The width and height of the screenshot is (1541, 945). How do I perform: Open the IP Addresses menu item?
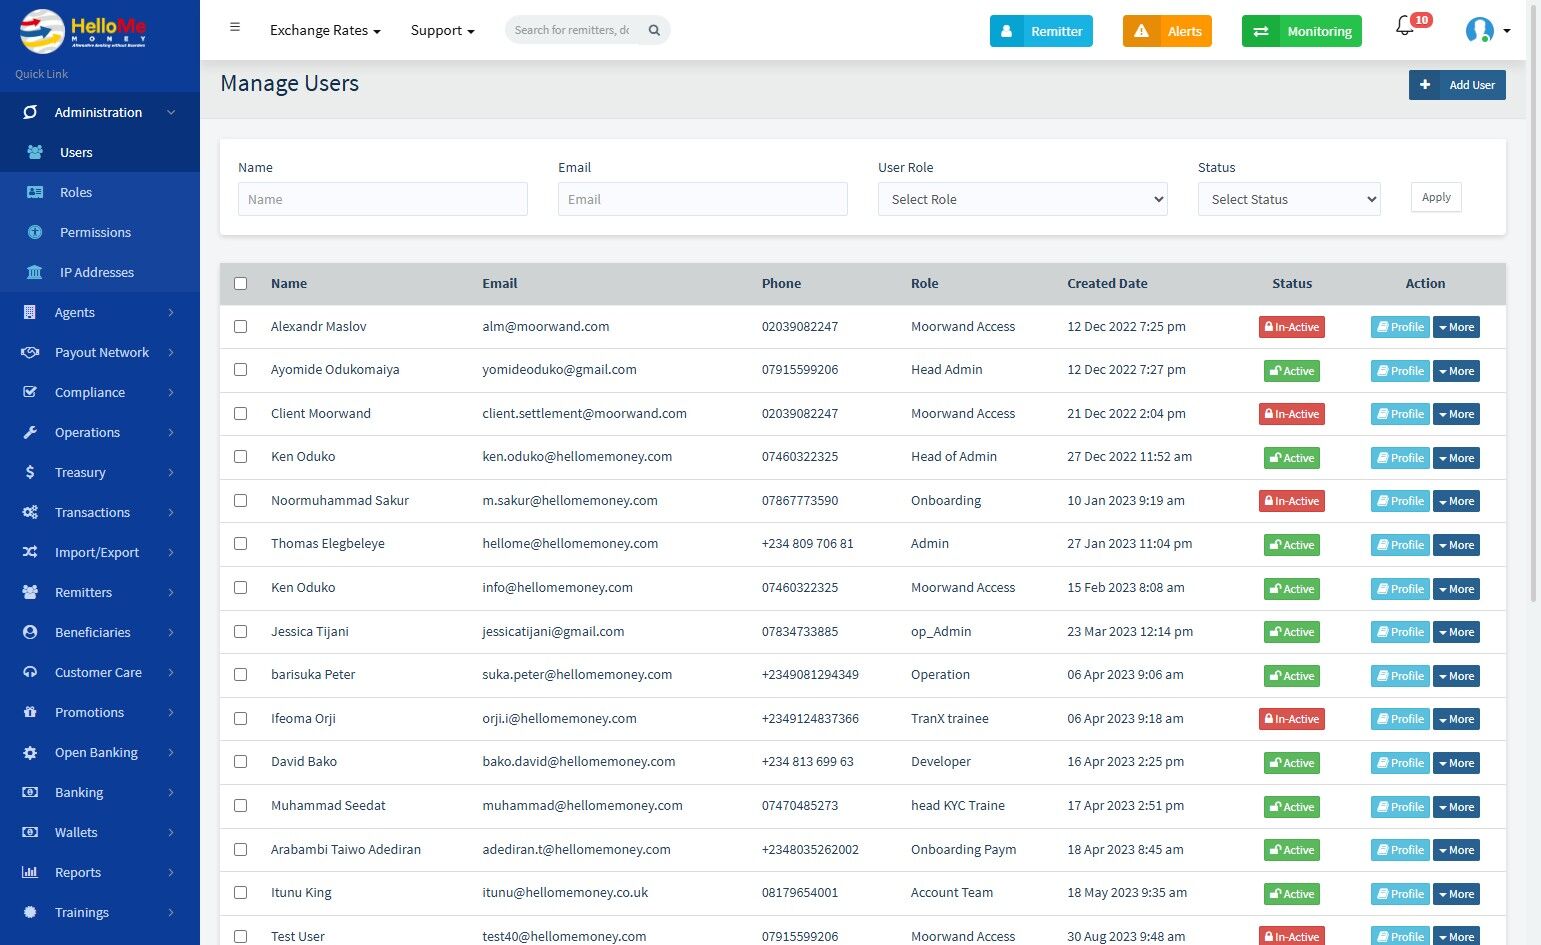[100, 272]
